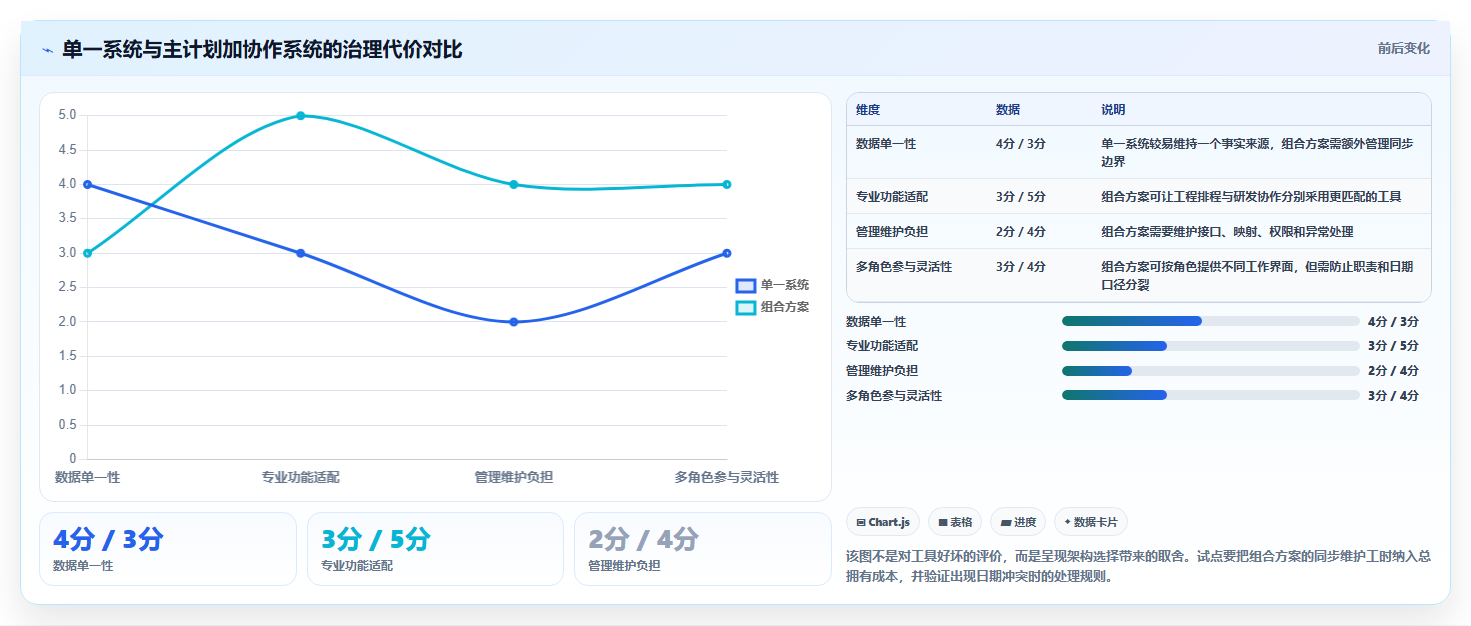Click the 数据 table column header
Viewport: 1471px width, 626px height.
1008,110
